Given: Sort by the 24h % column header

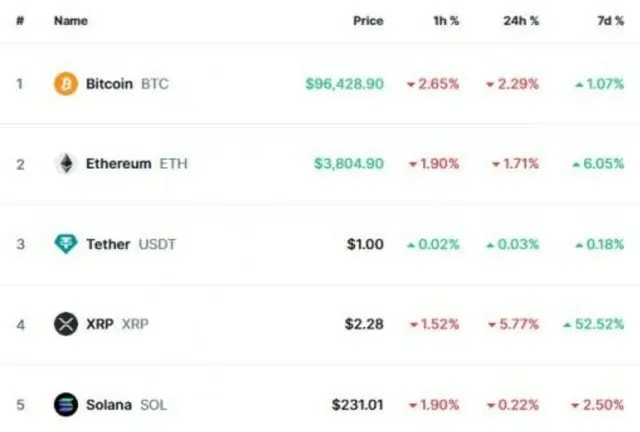Looking at the screenshot, I should 521,21.
